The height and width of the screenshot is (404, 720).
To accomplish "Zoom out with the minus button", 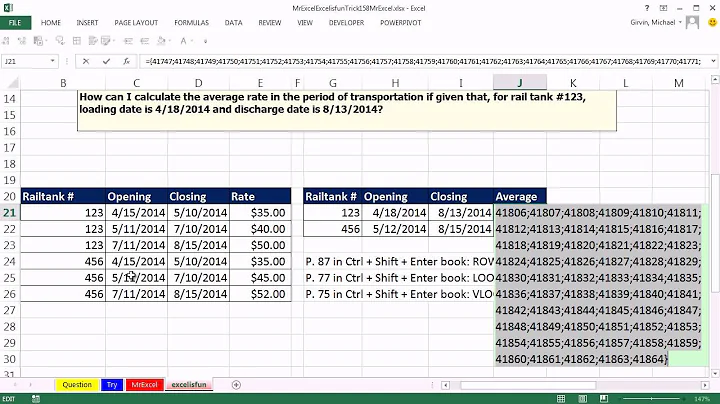I will [621, 399].
